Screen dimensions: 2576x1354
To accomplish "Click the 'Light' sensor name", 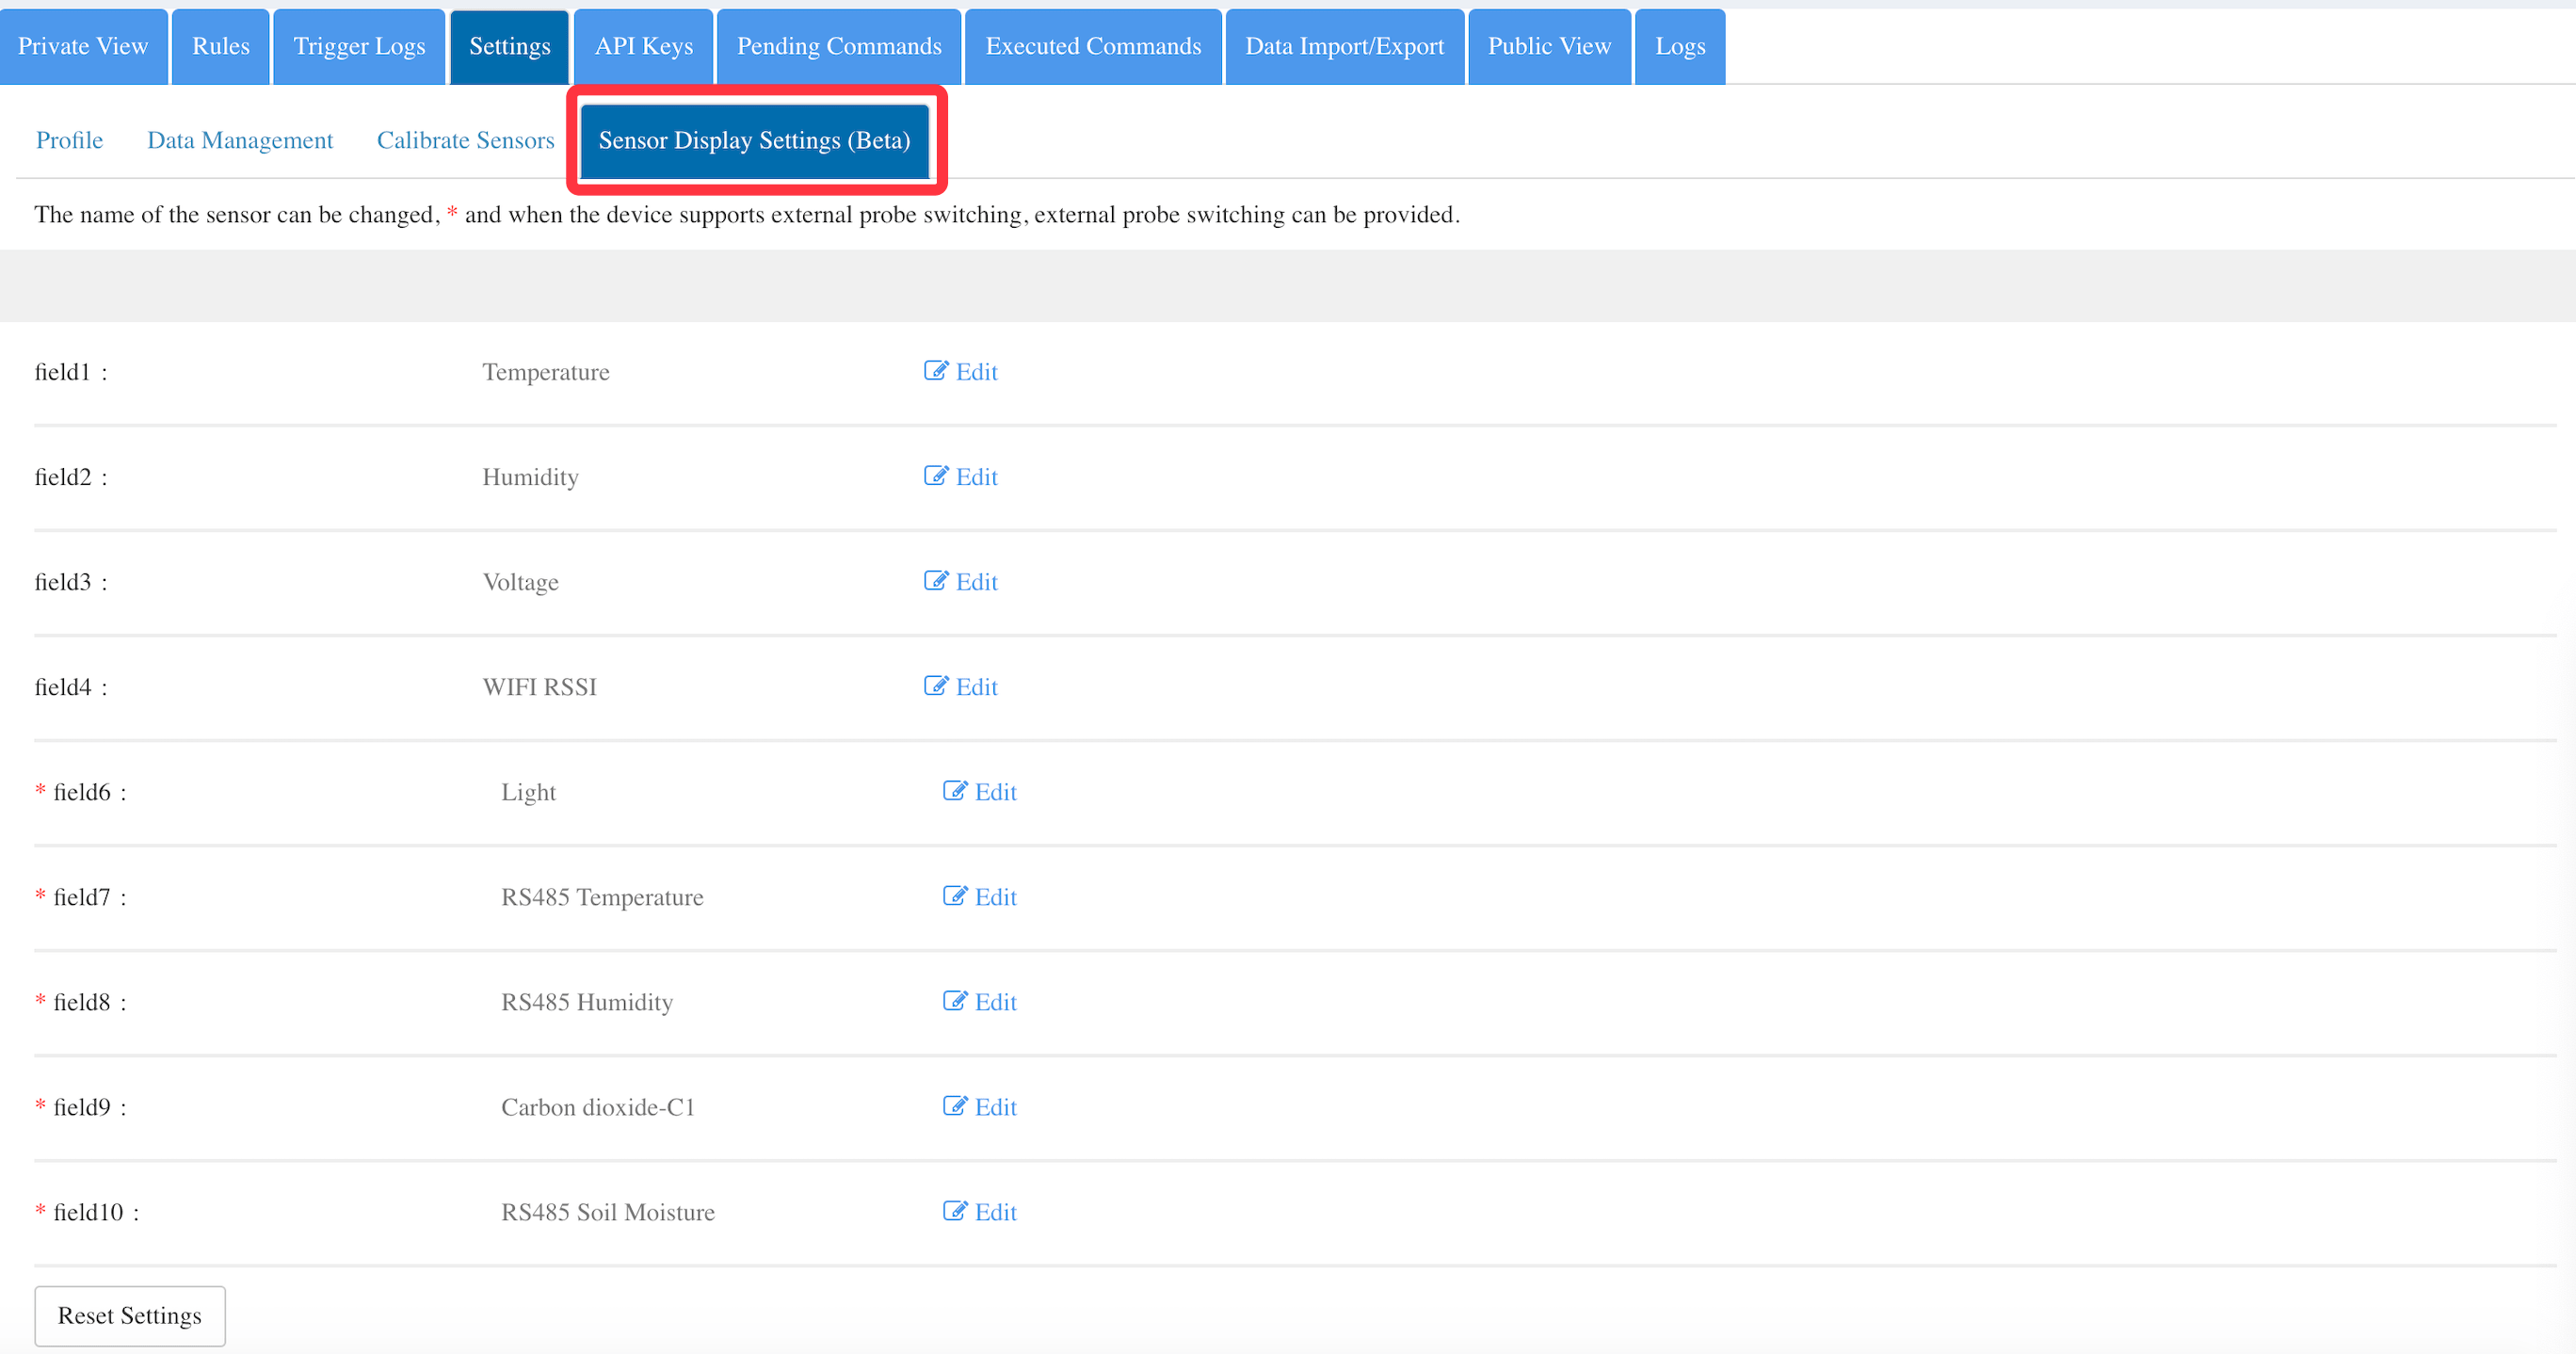I will 528,792.
